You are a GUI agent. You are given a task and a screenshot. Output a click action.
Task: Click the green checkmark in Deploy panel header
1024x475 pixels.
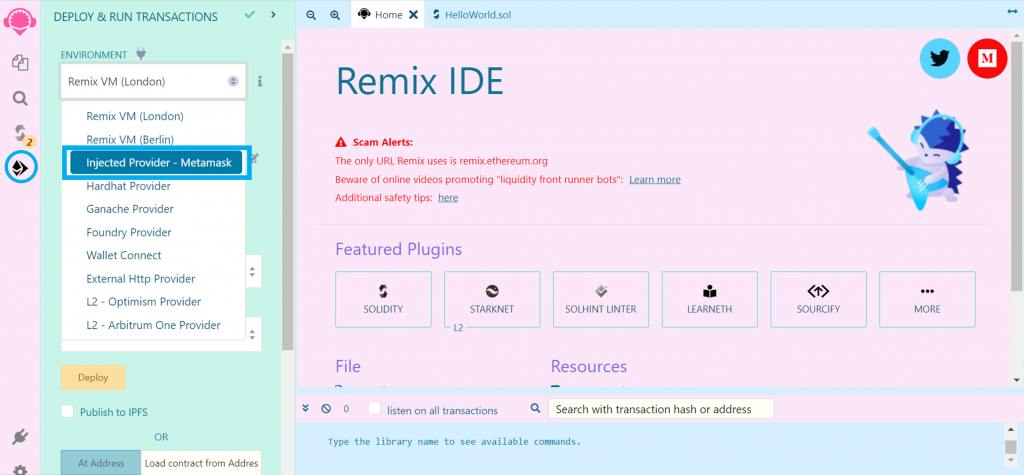[x=249, y=14]
